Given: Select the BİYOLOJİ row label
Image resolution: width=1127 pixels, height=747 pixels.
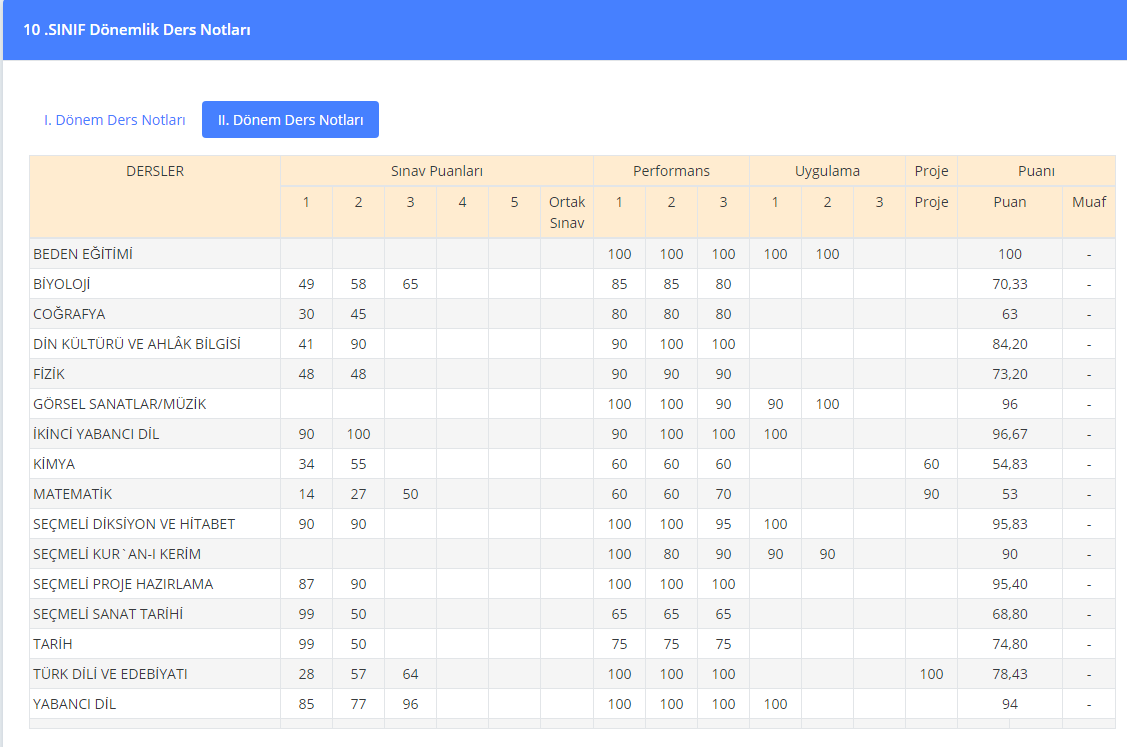Looking at the screenshot, I should coord(62,284).
